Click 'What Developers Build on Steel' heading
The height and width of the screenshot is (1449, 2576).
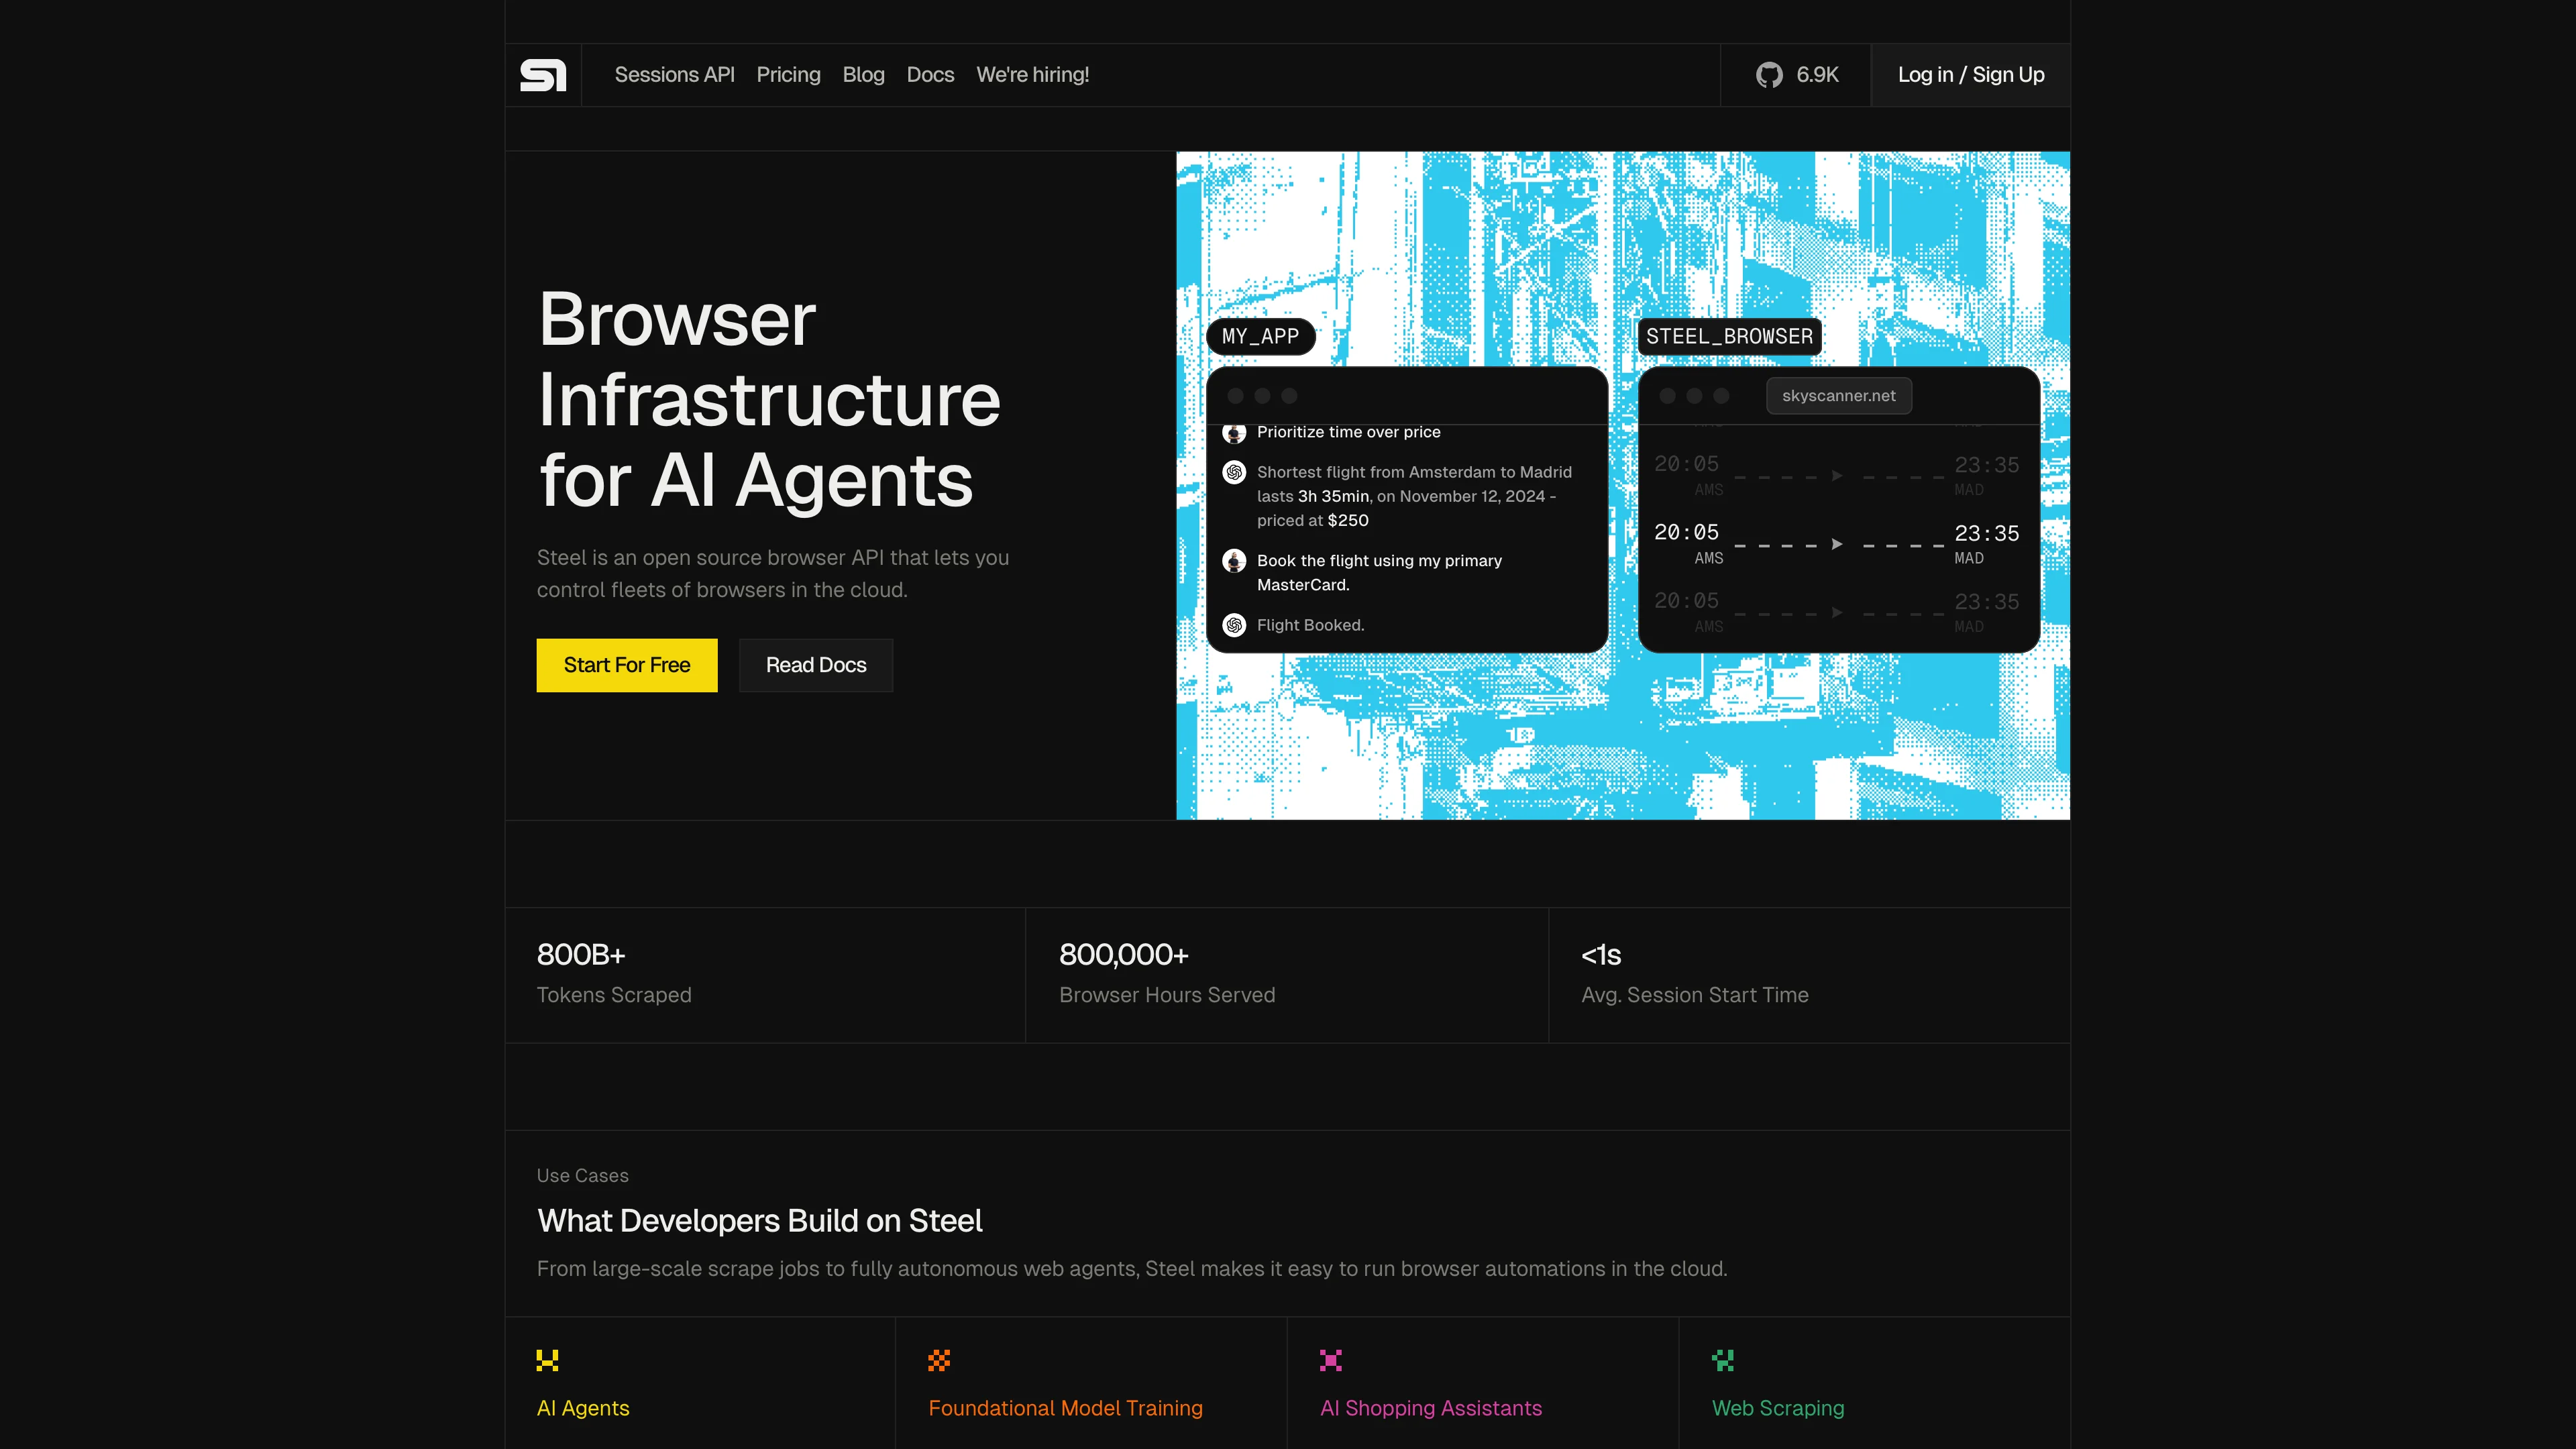(x=760, y=1221)
